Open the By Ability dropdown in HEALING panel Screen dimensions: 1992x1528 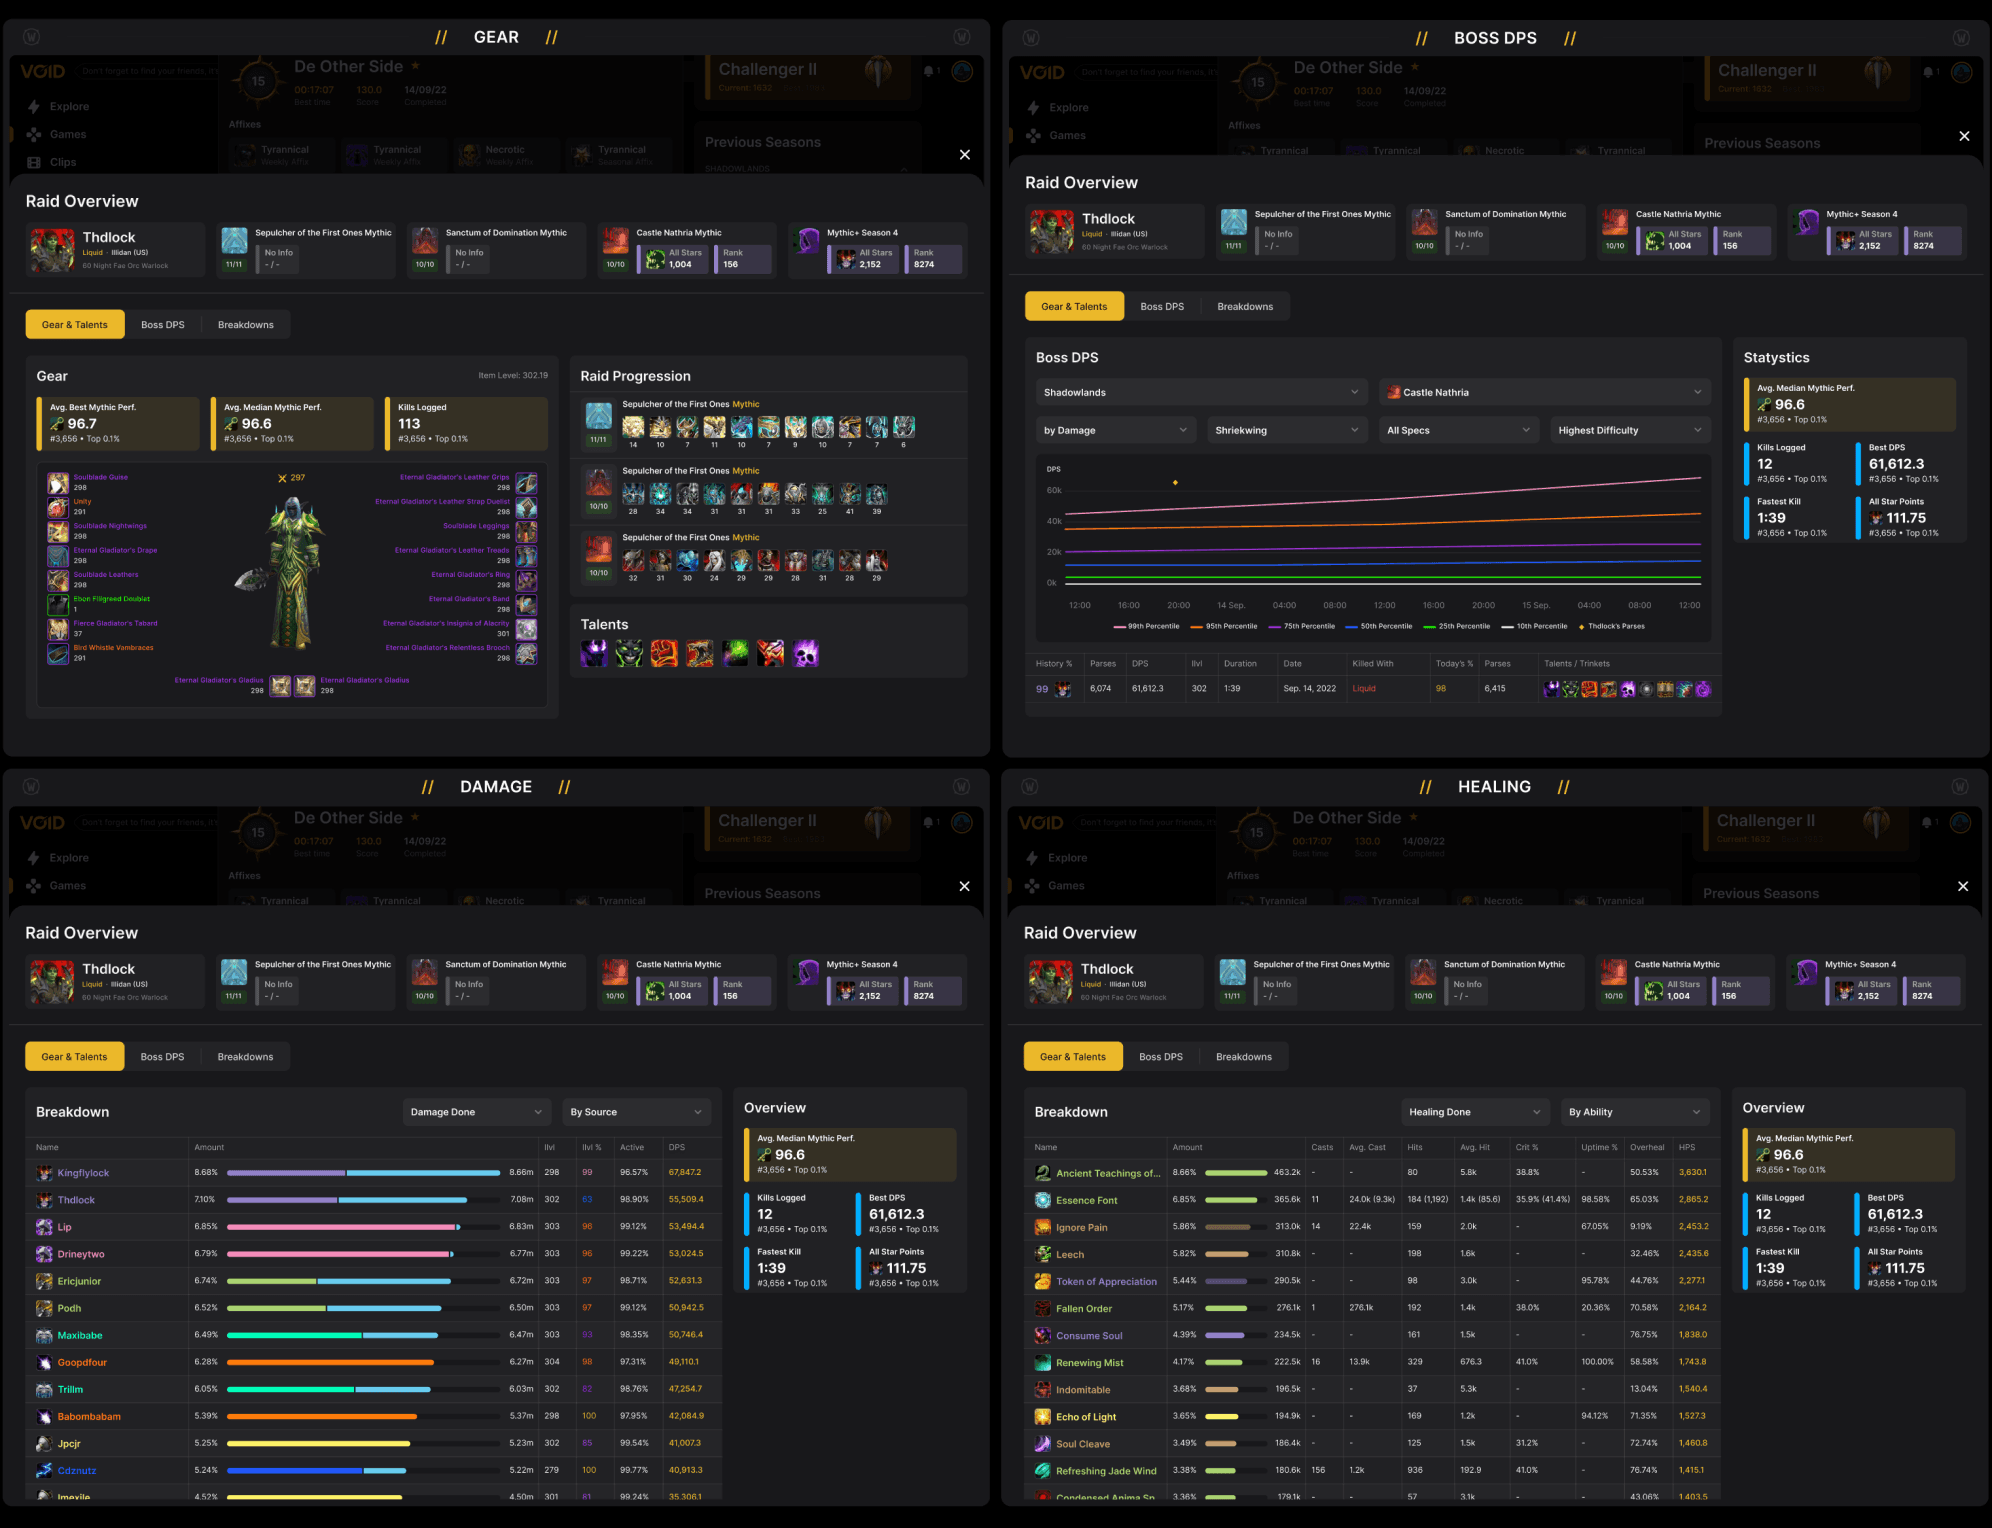[x=1635, y=1112]
